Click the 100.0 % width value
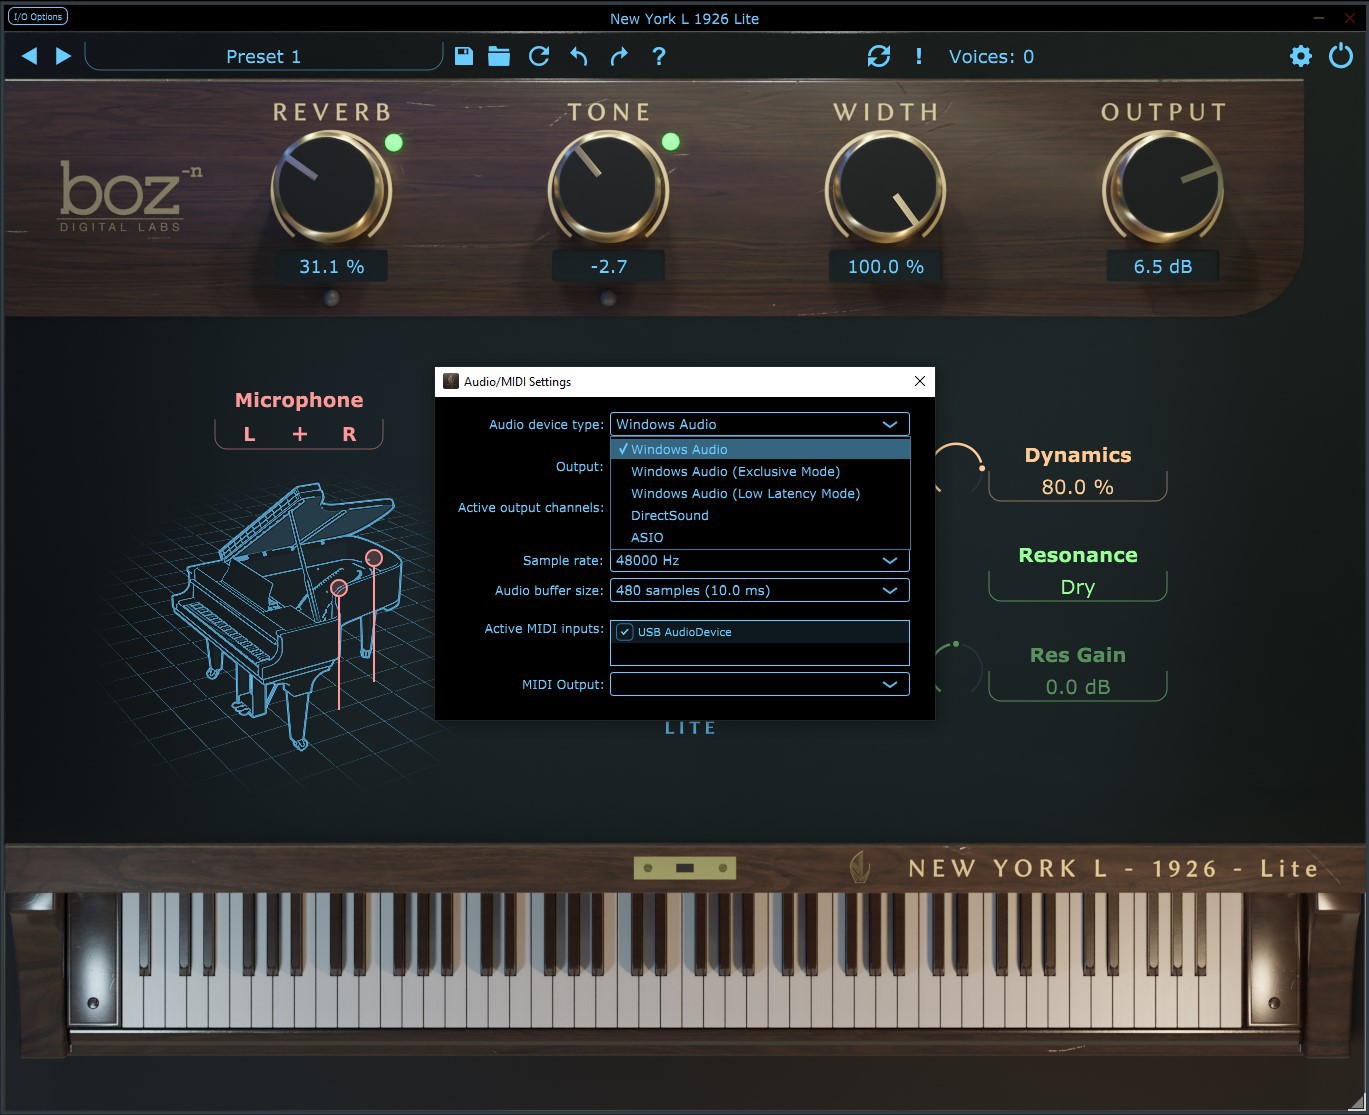The image size is (1369, 1115). tap(886, 267)
